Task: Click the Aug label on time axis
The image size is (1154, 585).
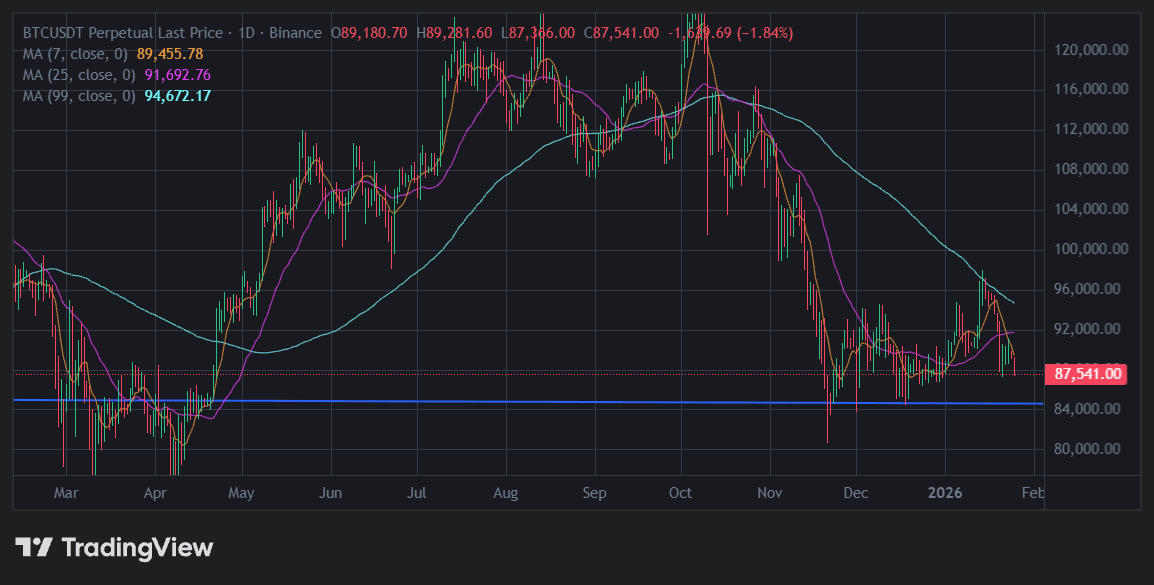Action: click(506, 492)
